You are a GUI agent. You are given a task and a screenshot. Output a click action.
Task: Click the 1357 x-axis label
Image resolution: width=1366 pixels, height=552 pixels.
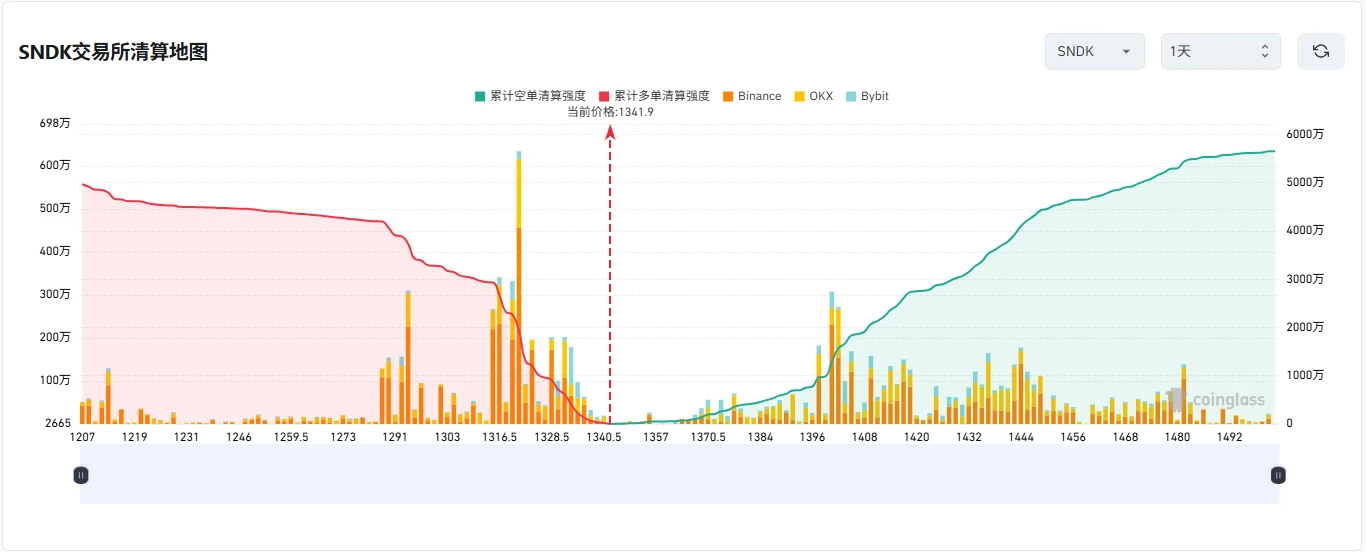pyautogui.click(x=656, y=437)
